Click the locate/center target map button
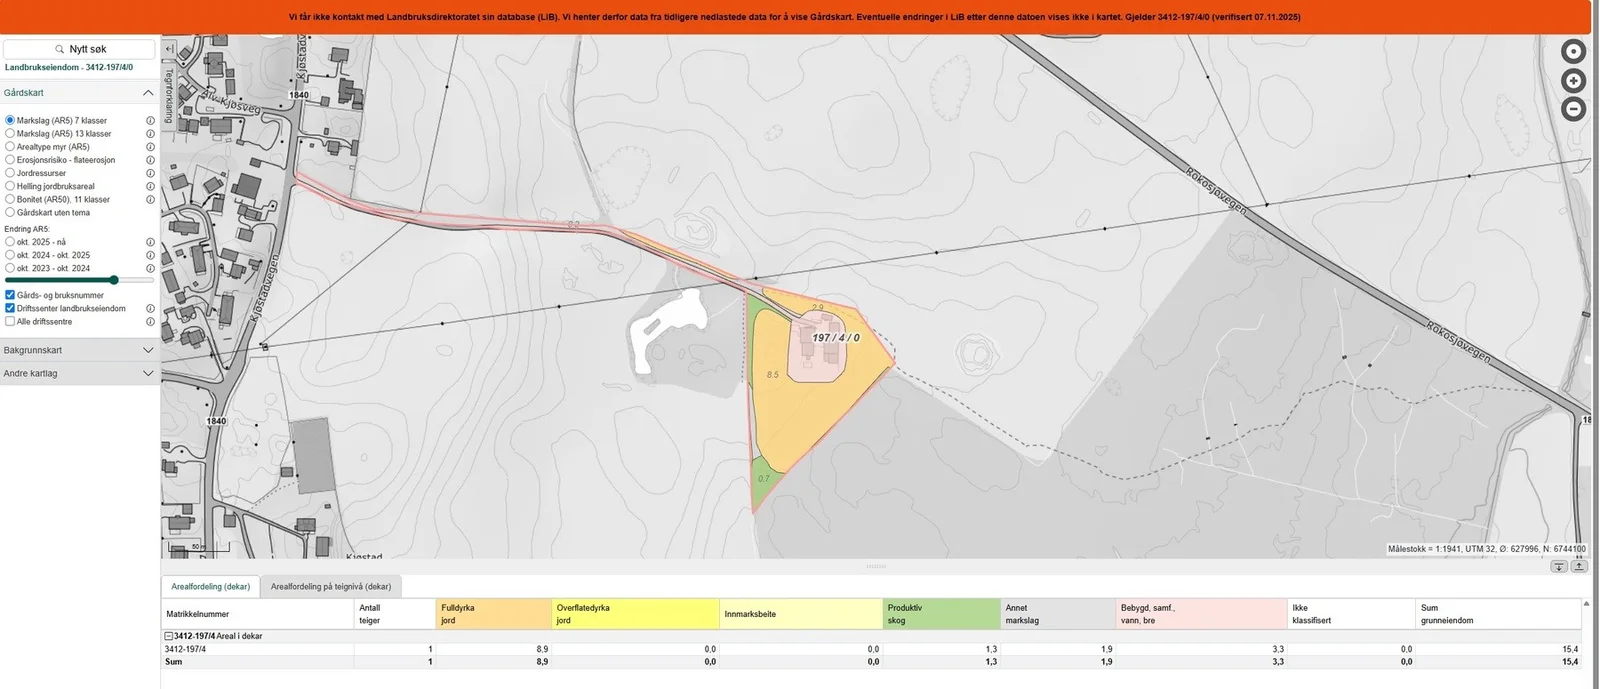This screenshot has height=689, width=1600. pos(1573,51)
